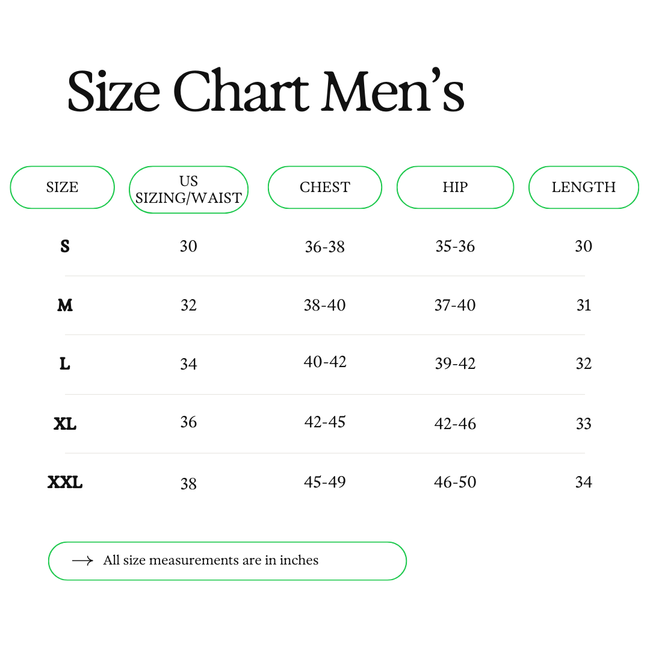Click the arrow icon beside the measurements note

(x=83, y=561)
